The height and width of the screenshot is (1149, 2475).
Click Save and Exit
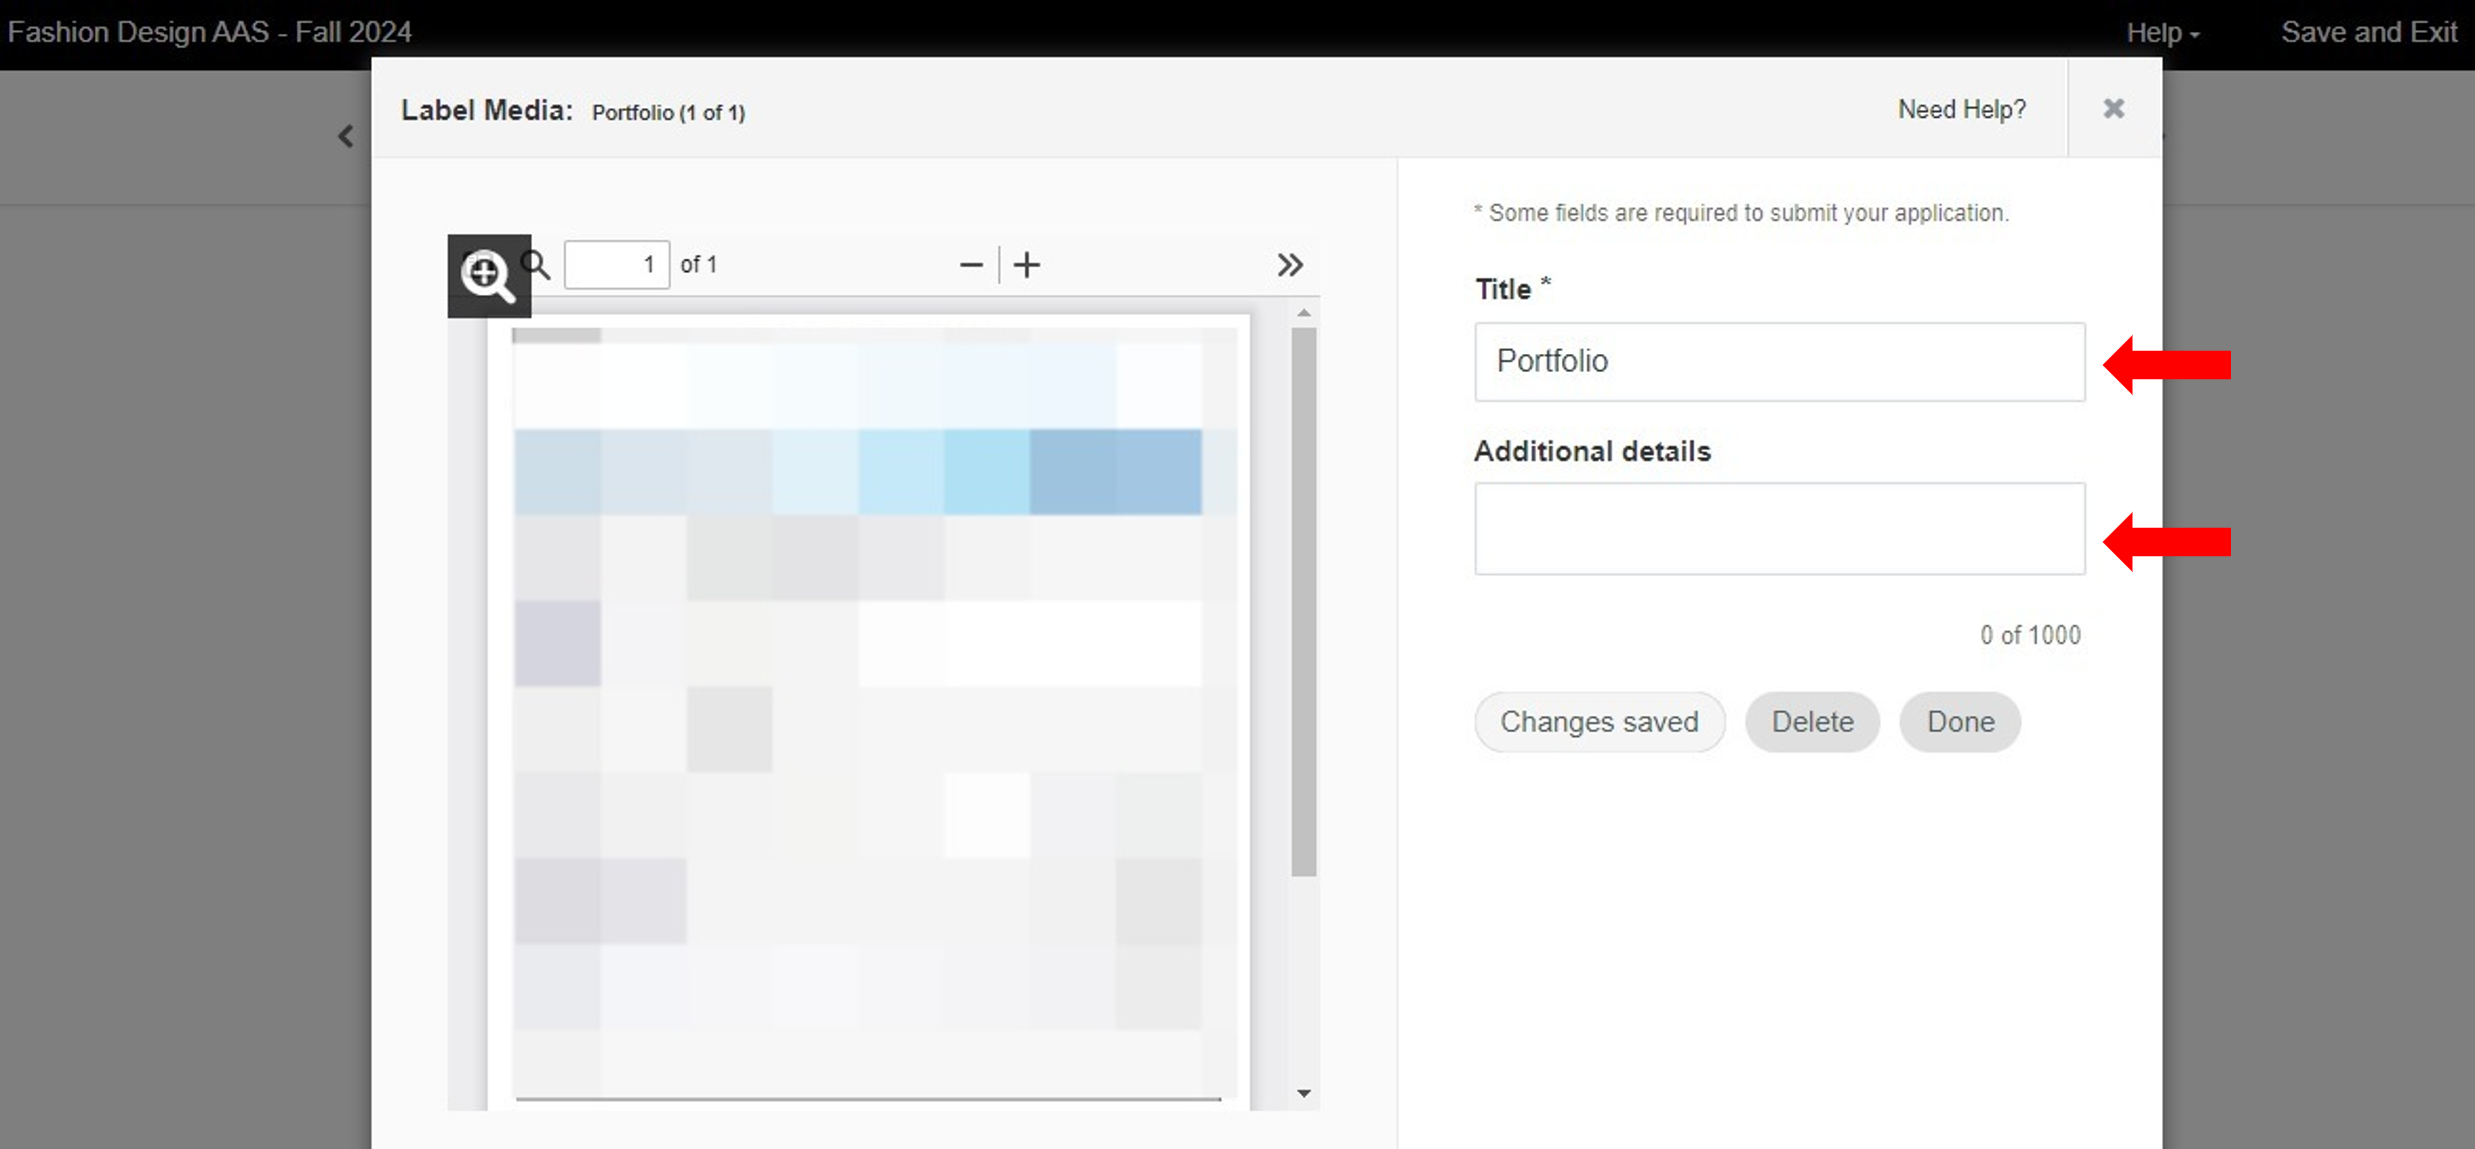coord(2368,32)
